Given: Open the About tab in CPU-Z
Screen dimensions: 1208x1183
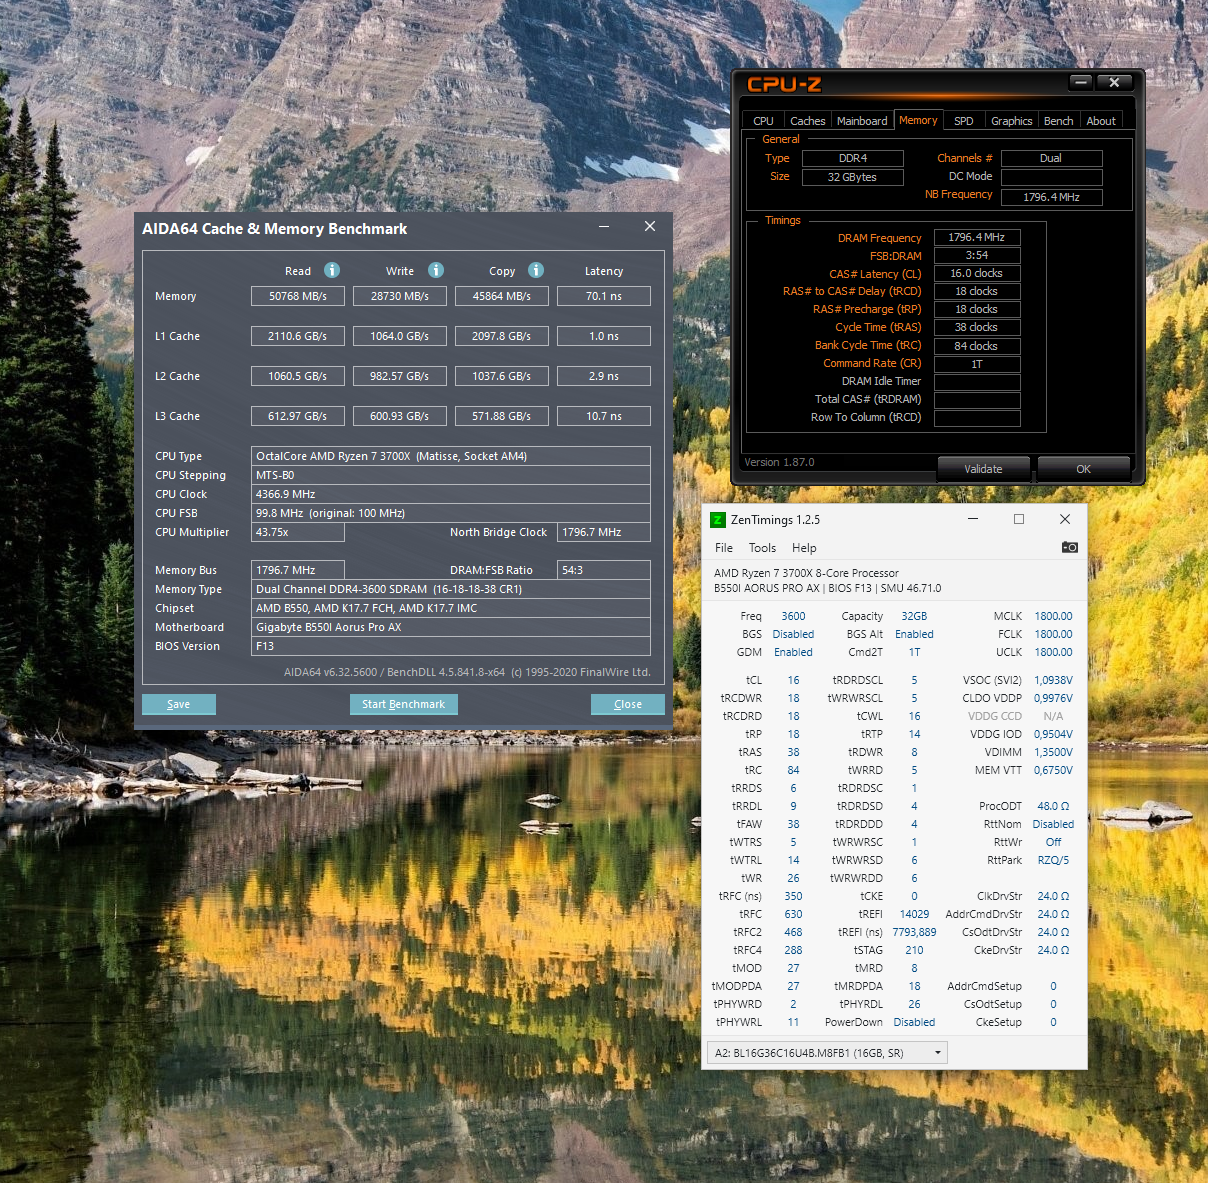Looking at the screenshot, I should pyautogui.click(x=1101, y=121).
